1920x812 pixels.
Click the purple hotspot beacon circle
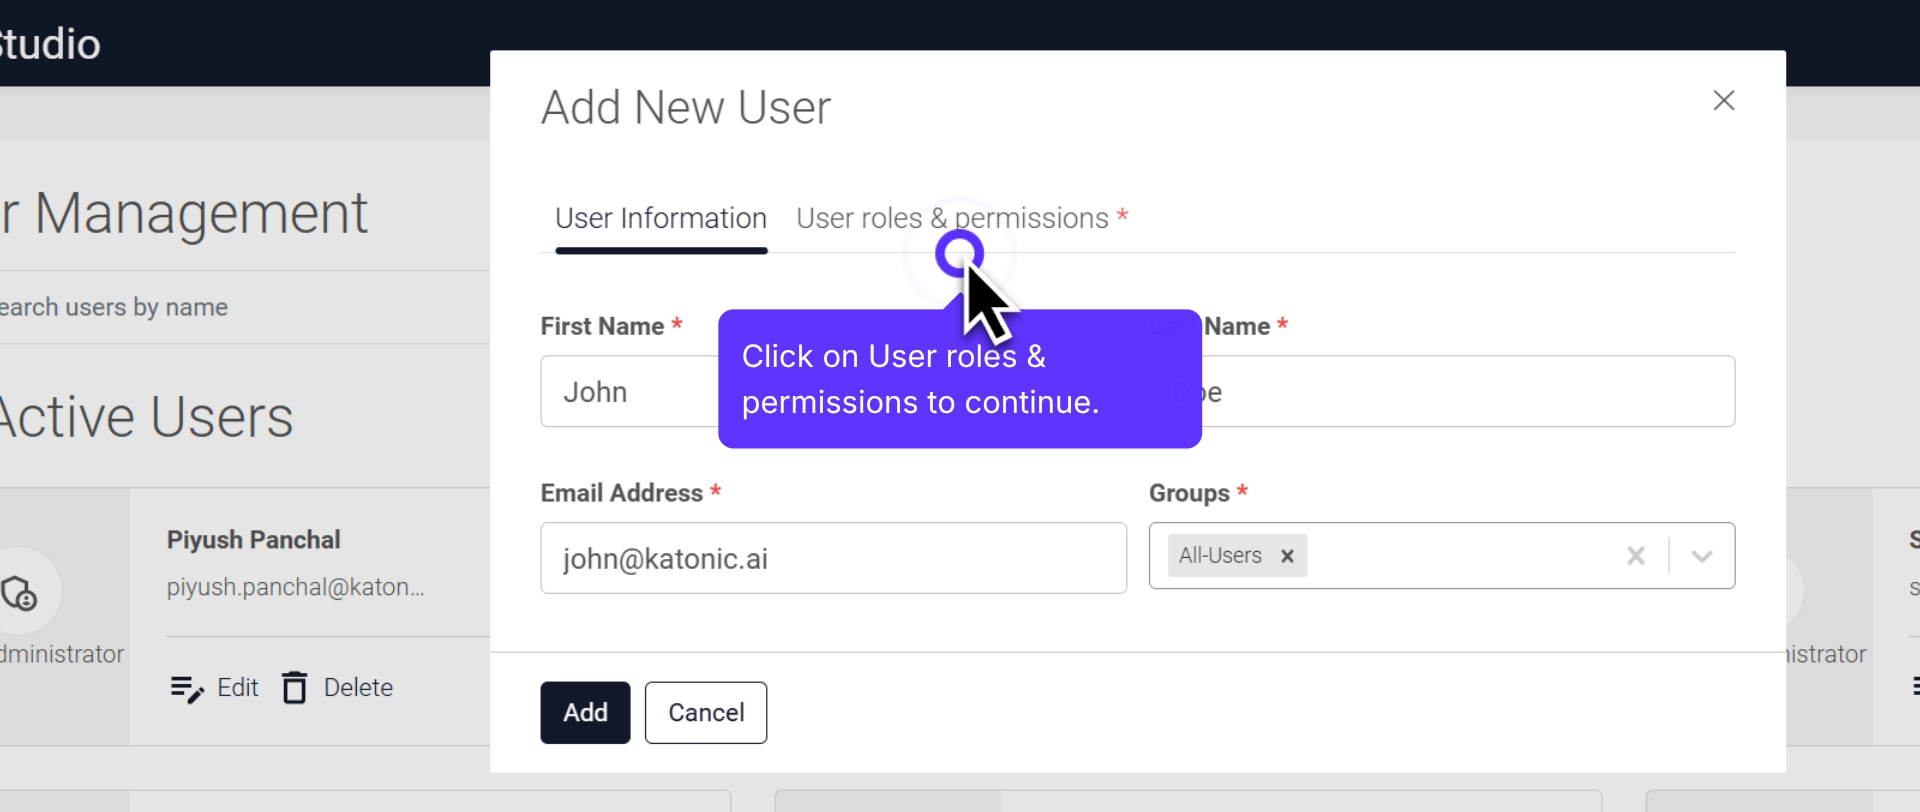click(958, 253)
